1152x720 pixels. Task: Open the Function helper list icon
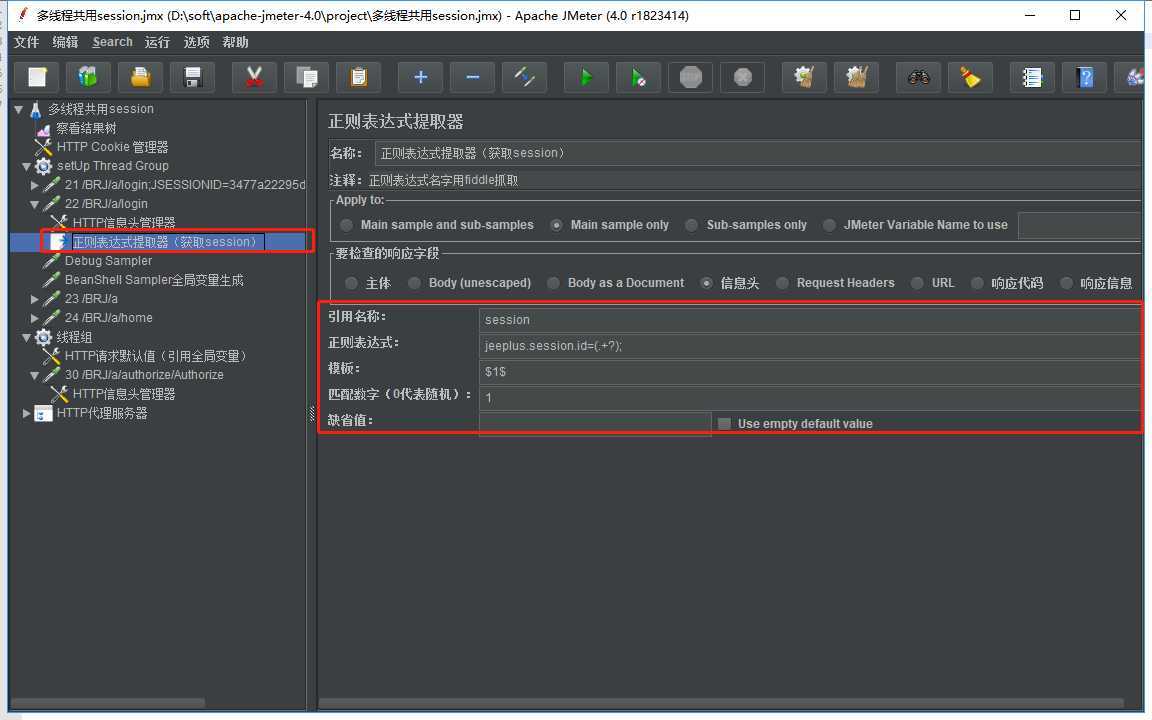click(x=1032, y=77)
